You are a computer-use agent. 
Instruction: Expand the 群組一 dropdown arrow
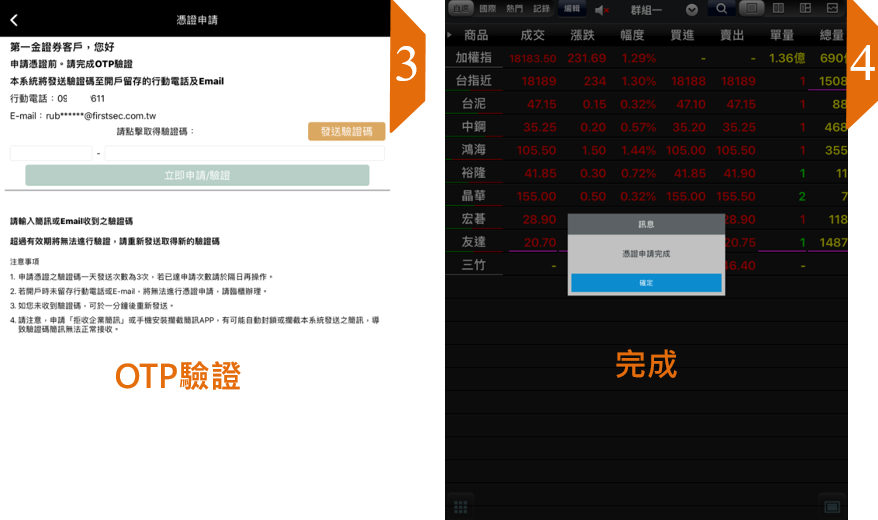(x=691, y=9)
